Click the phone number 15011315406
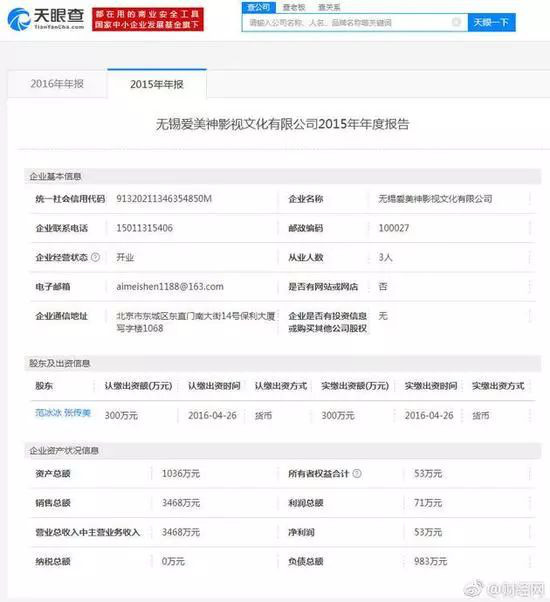The image size is (550, 602). click(145, 228)
